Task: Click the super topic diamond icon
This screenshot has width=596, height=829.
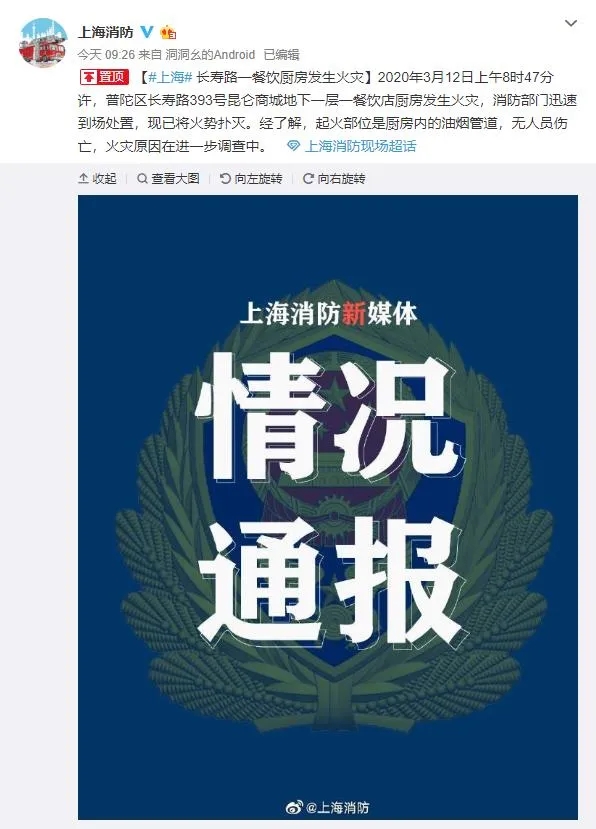Action: click(293, 146)
